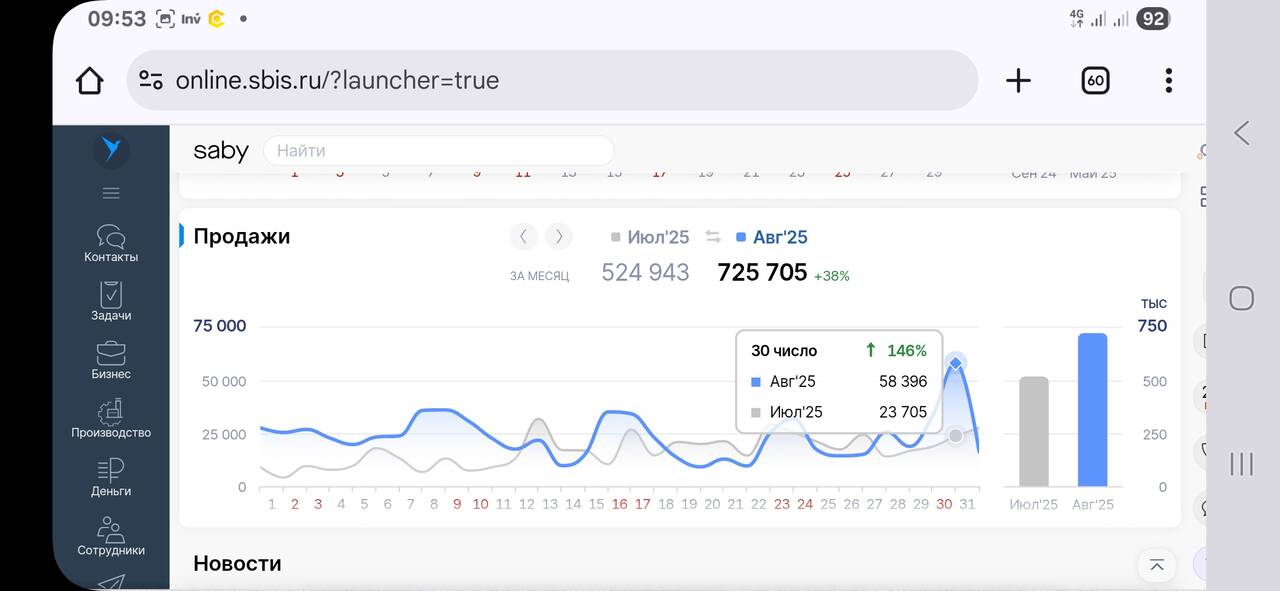This screenshot has height=591, width=1280.
Task: Click the Авг'25 blue bar in chart
Action: click(x=1092, y=410)
